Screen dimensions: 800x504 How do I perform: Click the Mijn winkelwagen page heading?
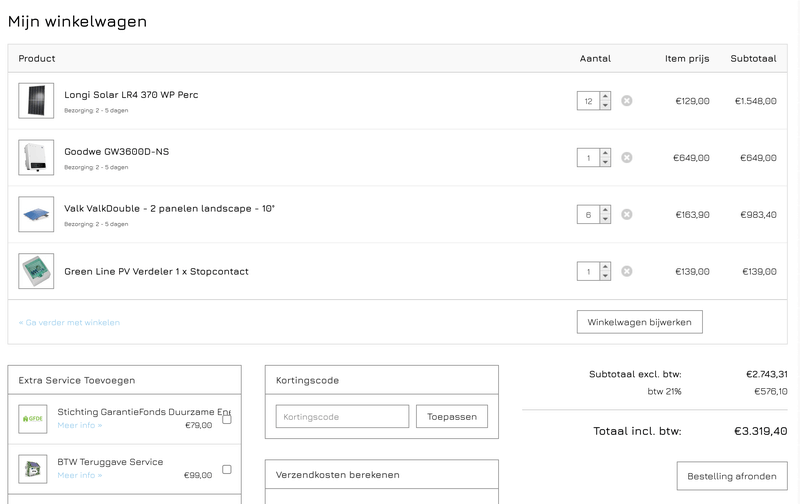tap(78, 21)
